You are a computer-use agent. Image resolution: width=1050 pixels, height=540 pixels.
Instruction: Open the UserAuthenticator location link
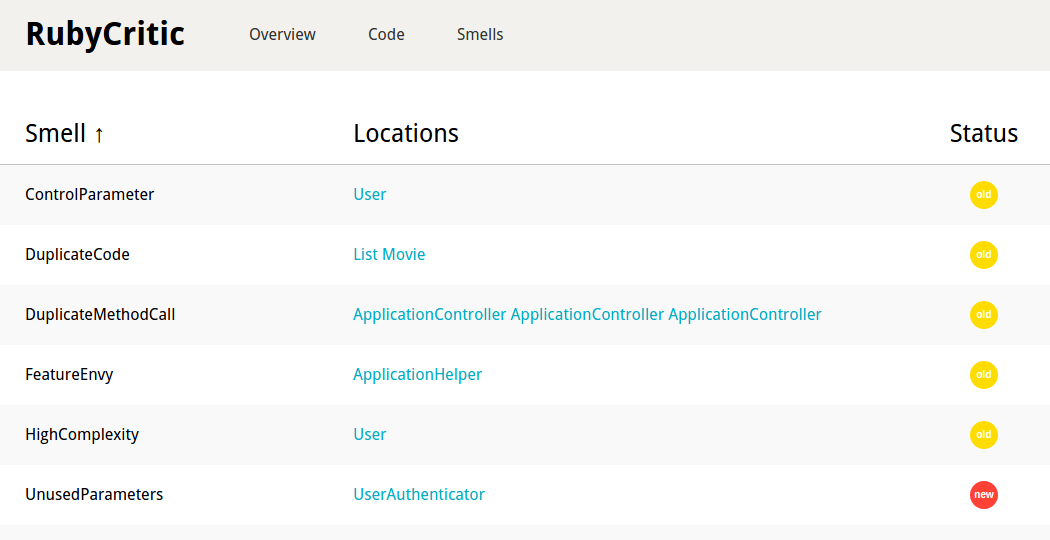(x=418, y=495)
